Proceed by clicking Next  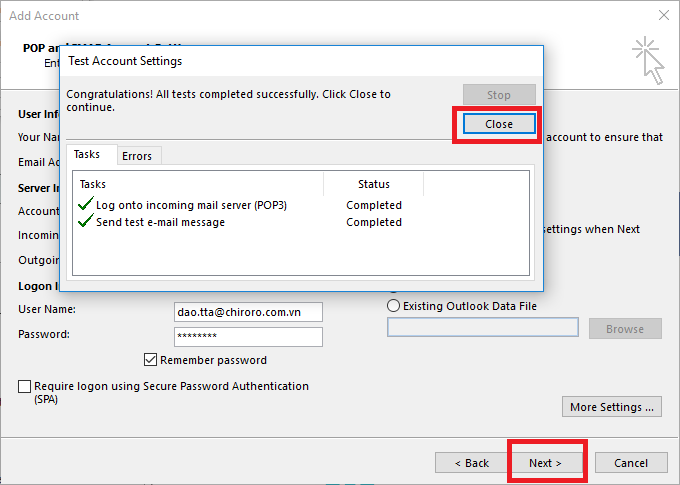click(x=545, y=463)
